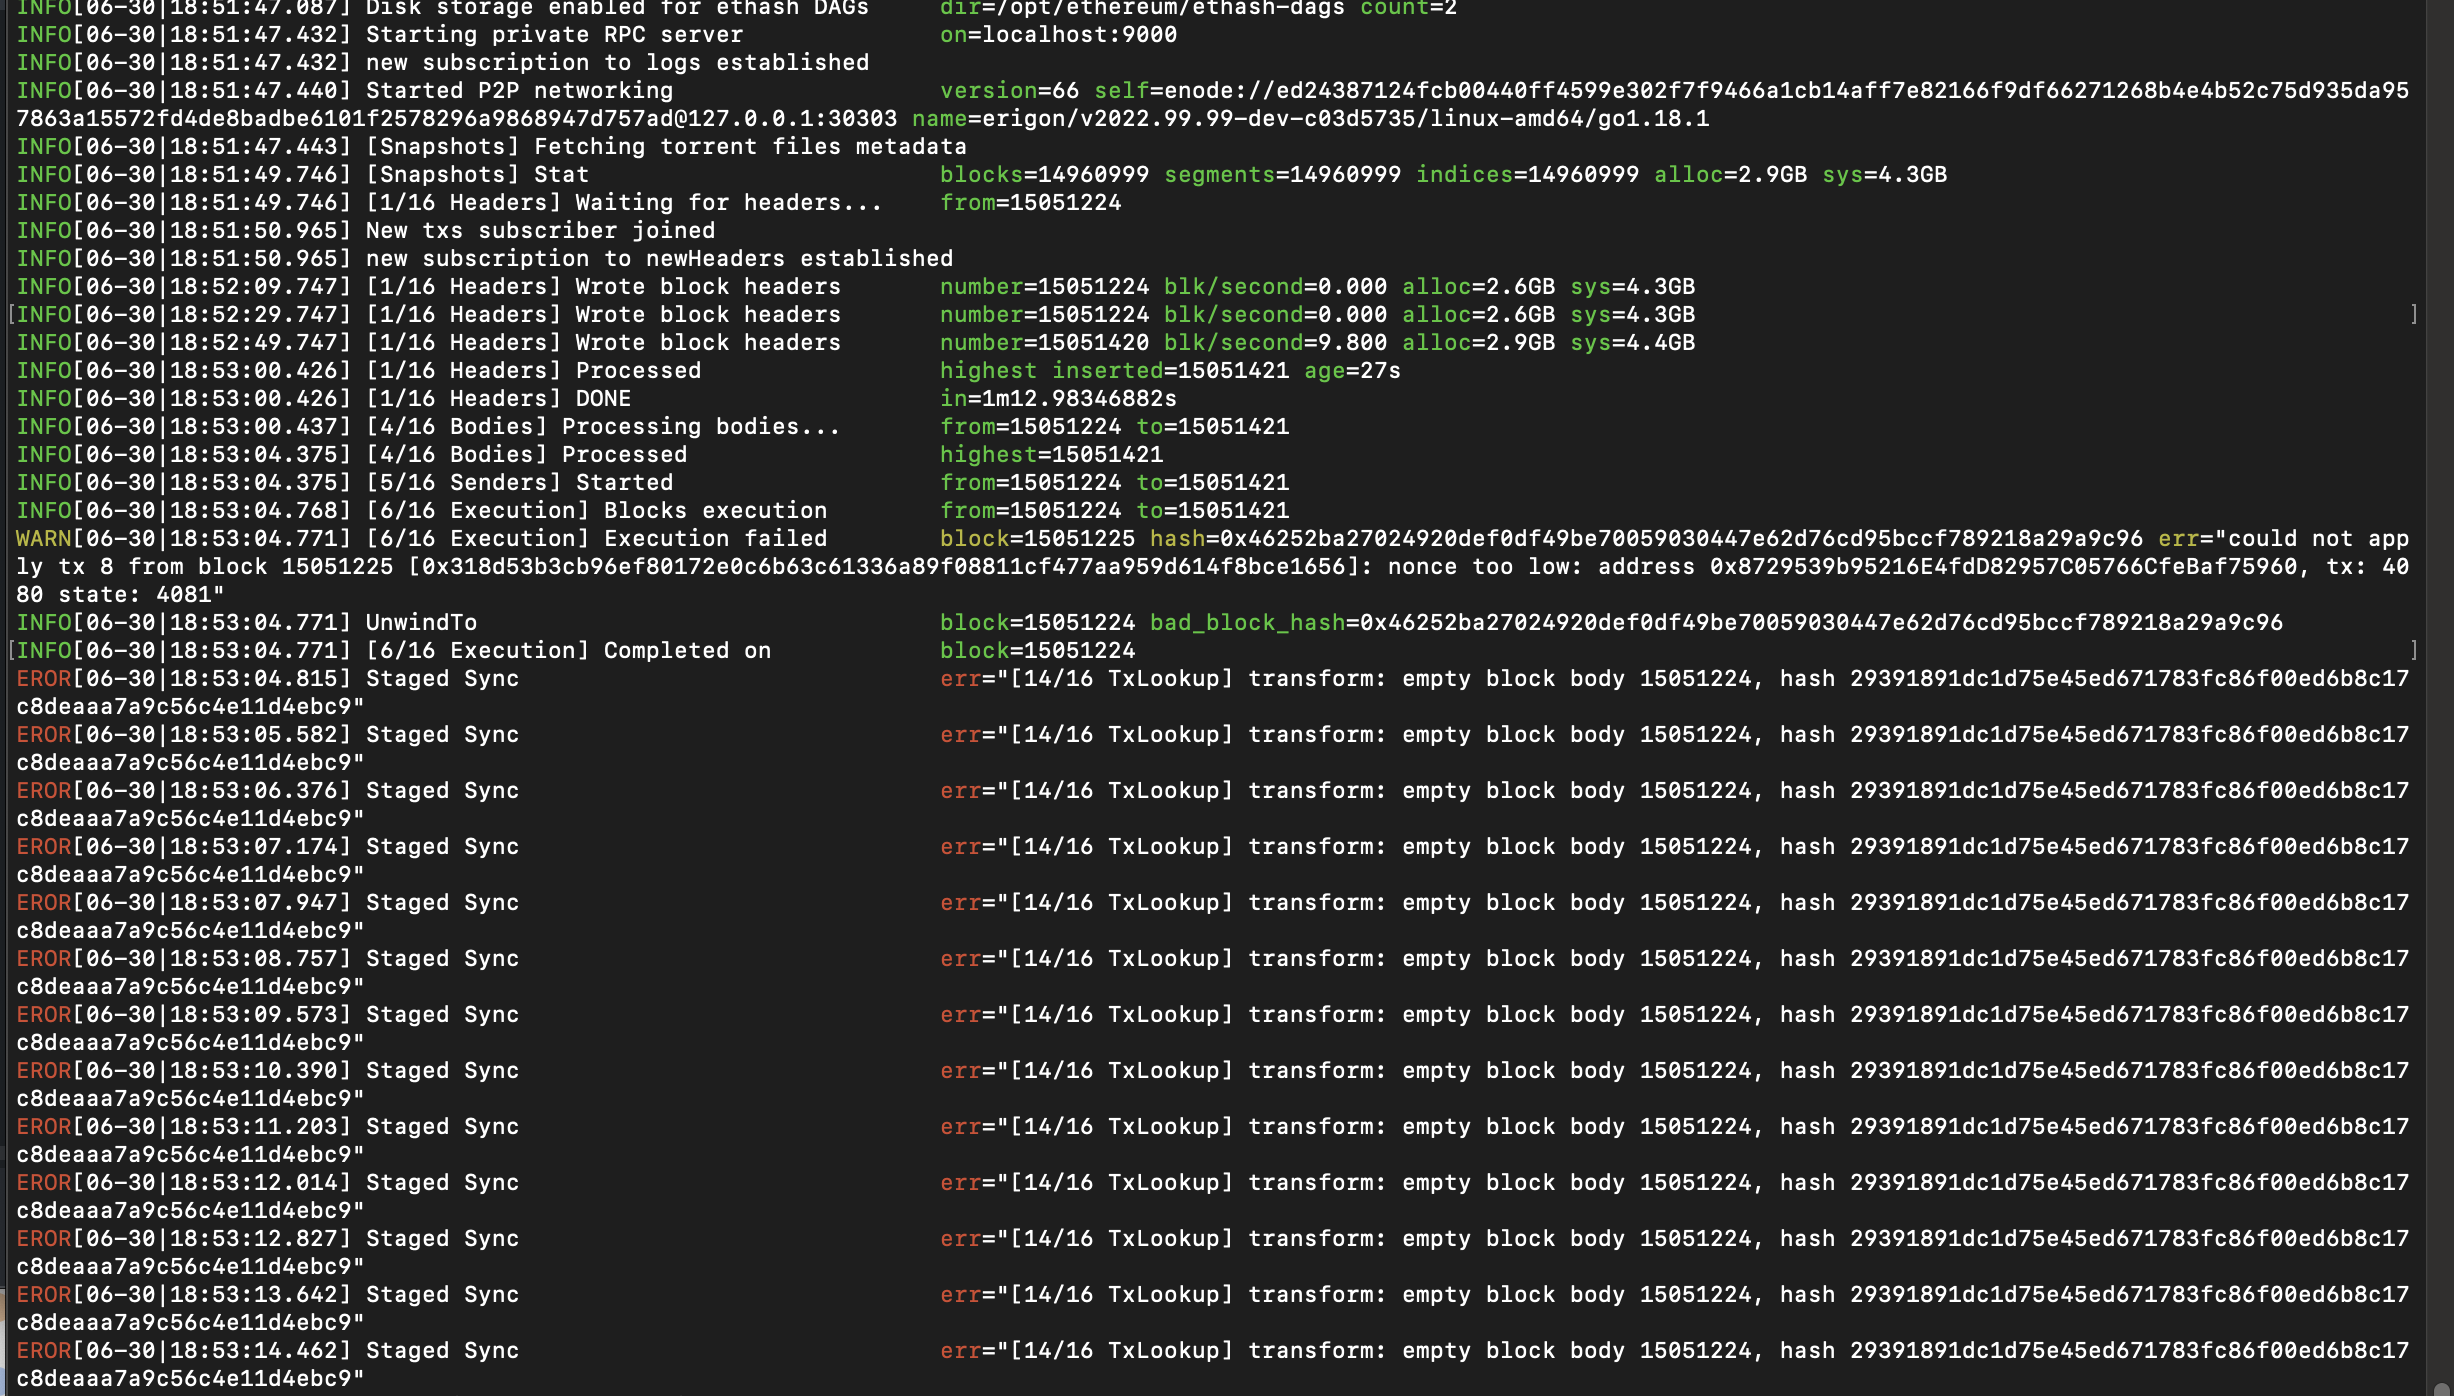This screenshot has width=2454, height=1396.
Task: Click "Execution failed" in the WARN line
Action: tap(715, 539)
